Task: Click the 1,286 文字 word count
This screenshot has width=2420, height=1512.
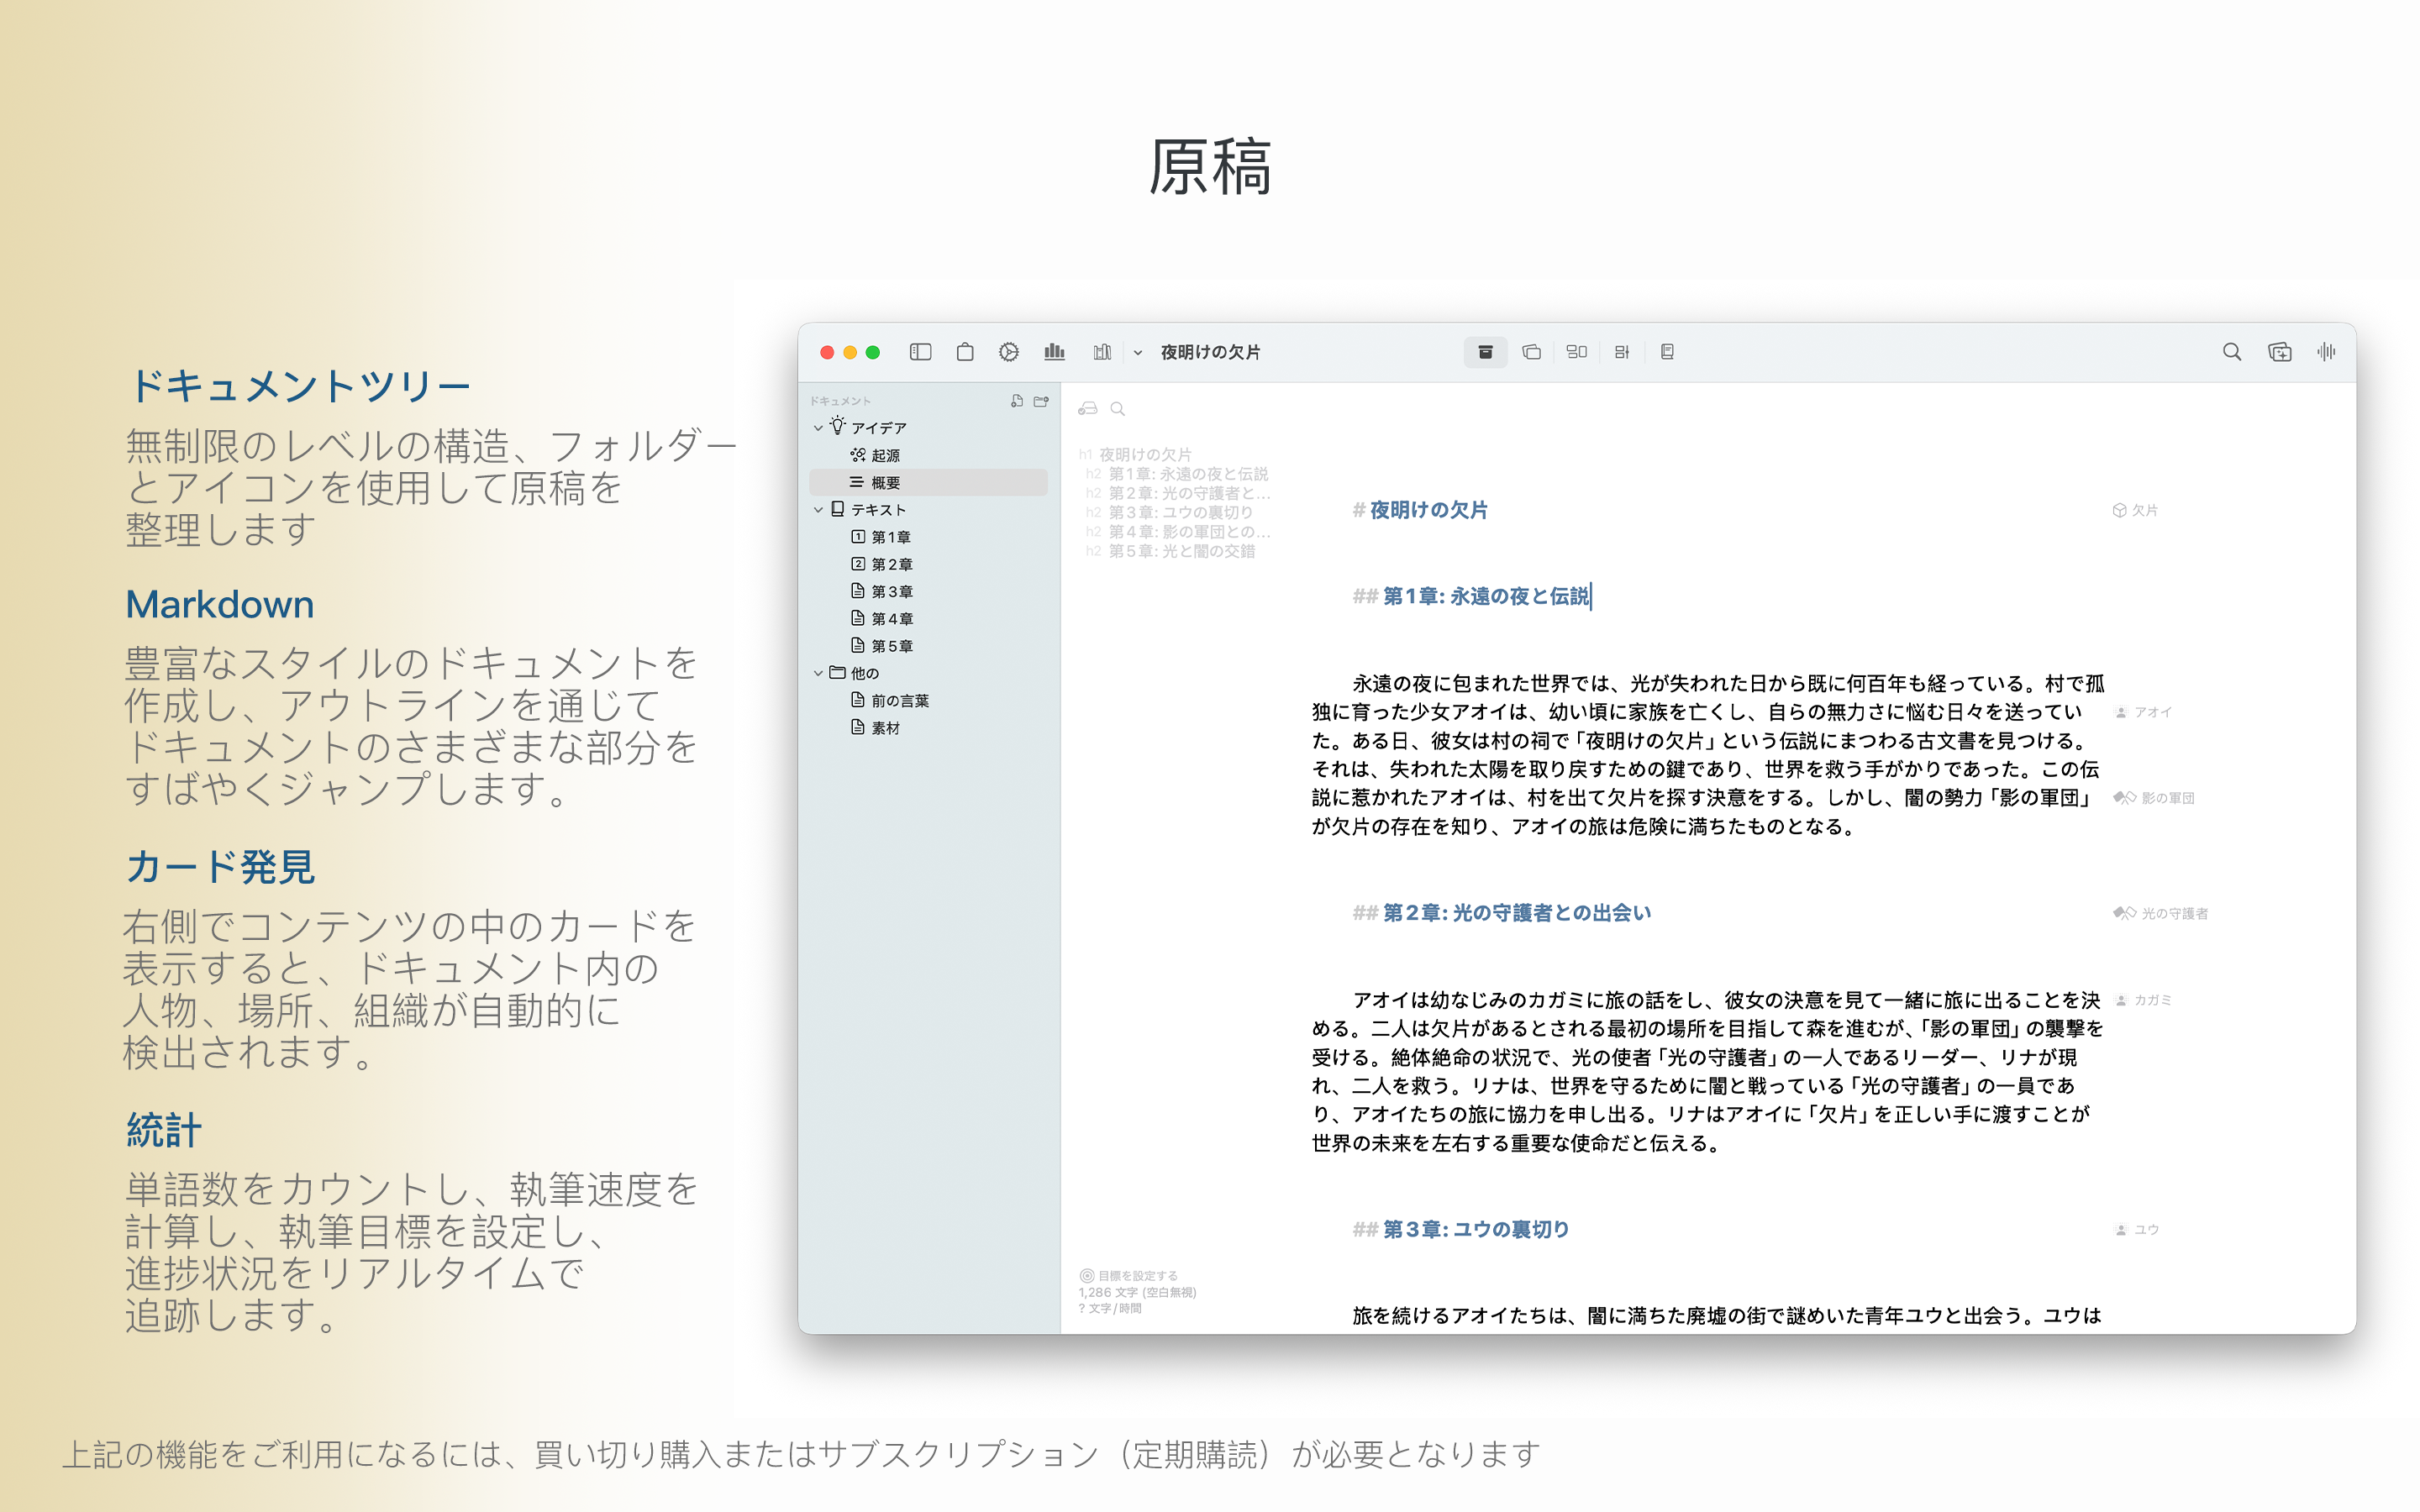Action: point(1137,1293)
